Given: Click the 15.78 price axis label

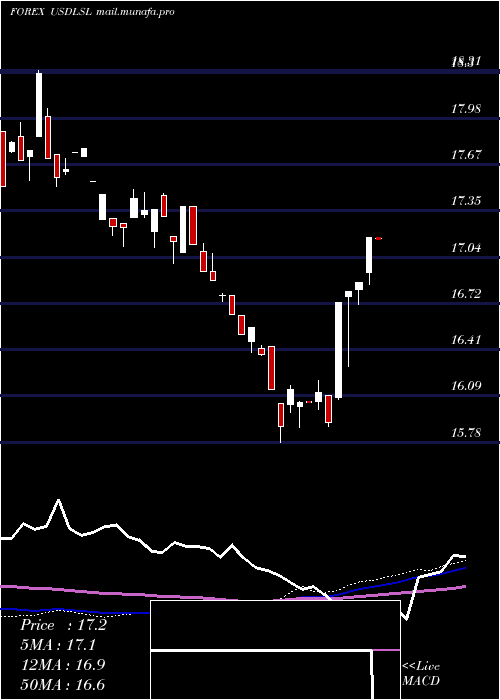Looking at the screenshot, I should [x=466, y=432].
